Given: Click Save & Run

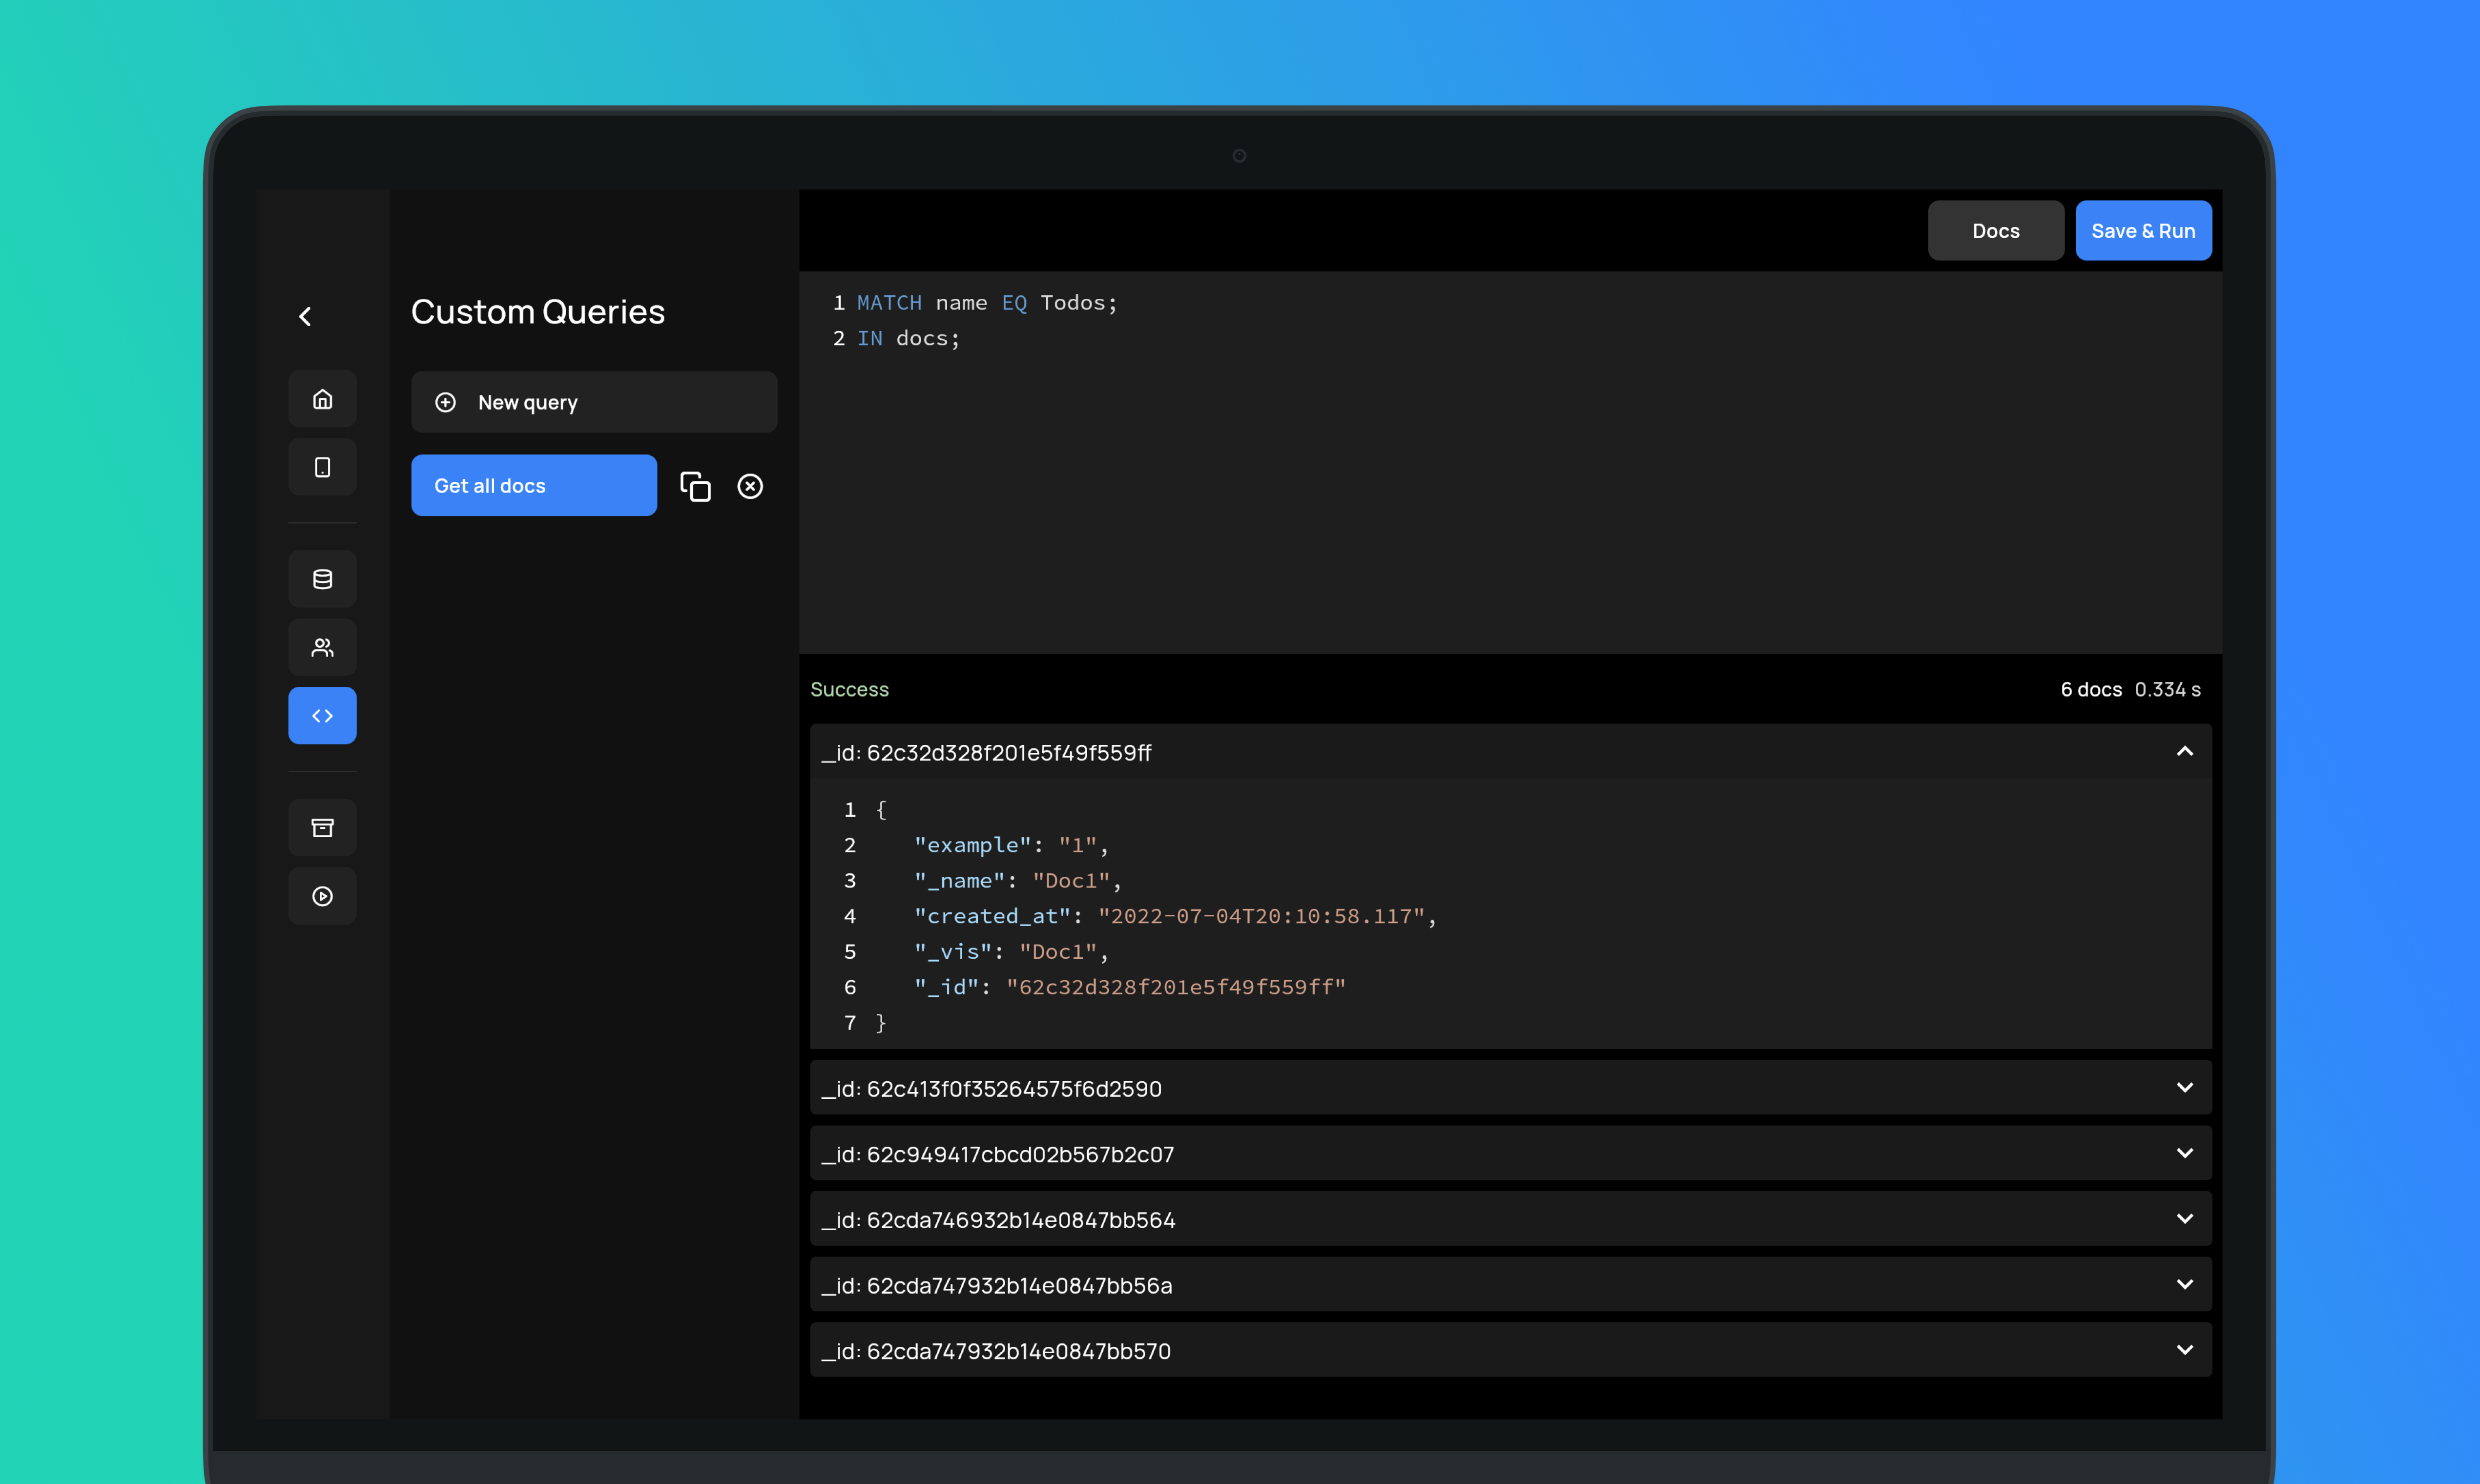Looking at the screenshot, I should 2143,231.
